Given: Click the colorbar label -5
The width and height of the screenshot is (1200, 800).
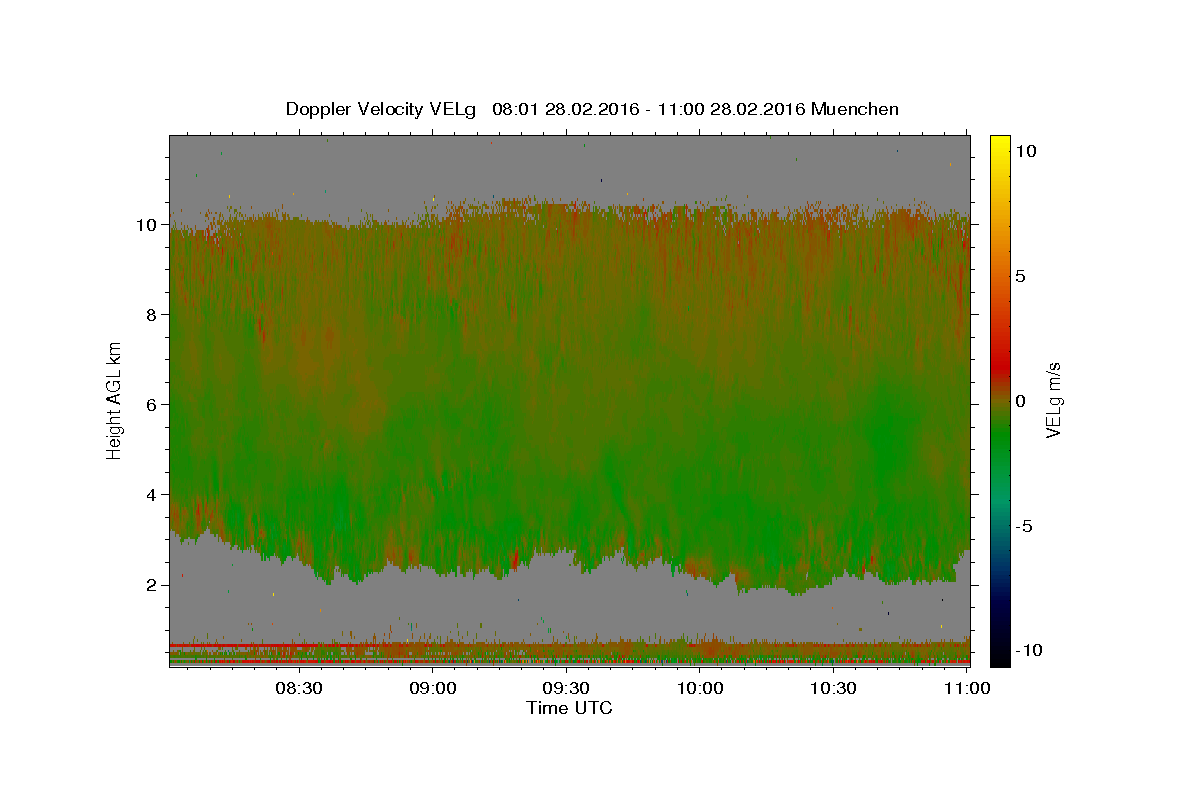Looking at the screenshot, I should 1025,526.
